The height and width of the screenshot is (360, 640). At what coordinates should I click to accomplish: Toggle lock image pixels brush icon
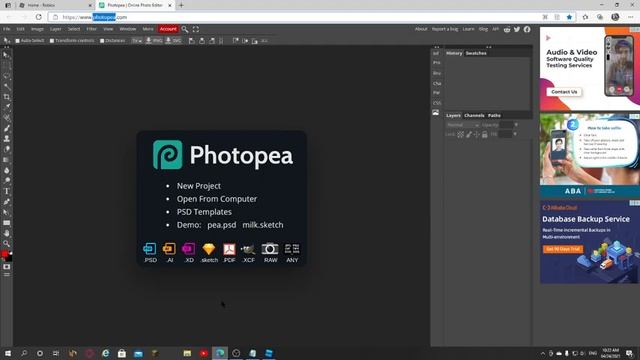tap(469, 134)
